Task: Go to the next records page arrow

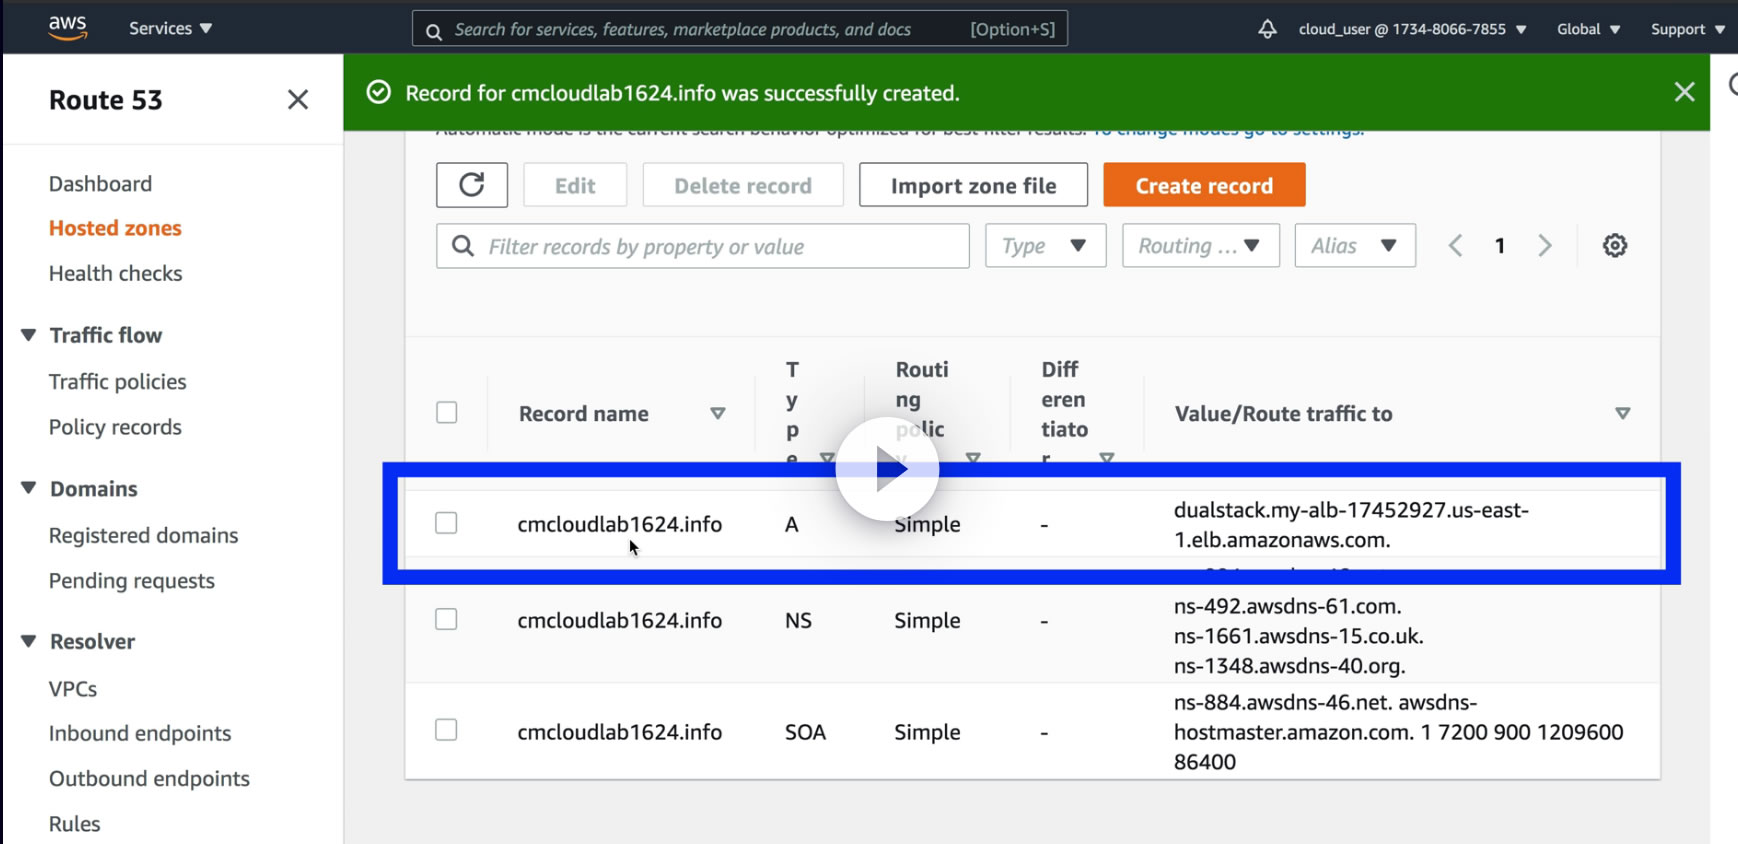Action: point(1545,246)
